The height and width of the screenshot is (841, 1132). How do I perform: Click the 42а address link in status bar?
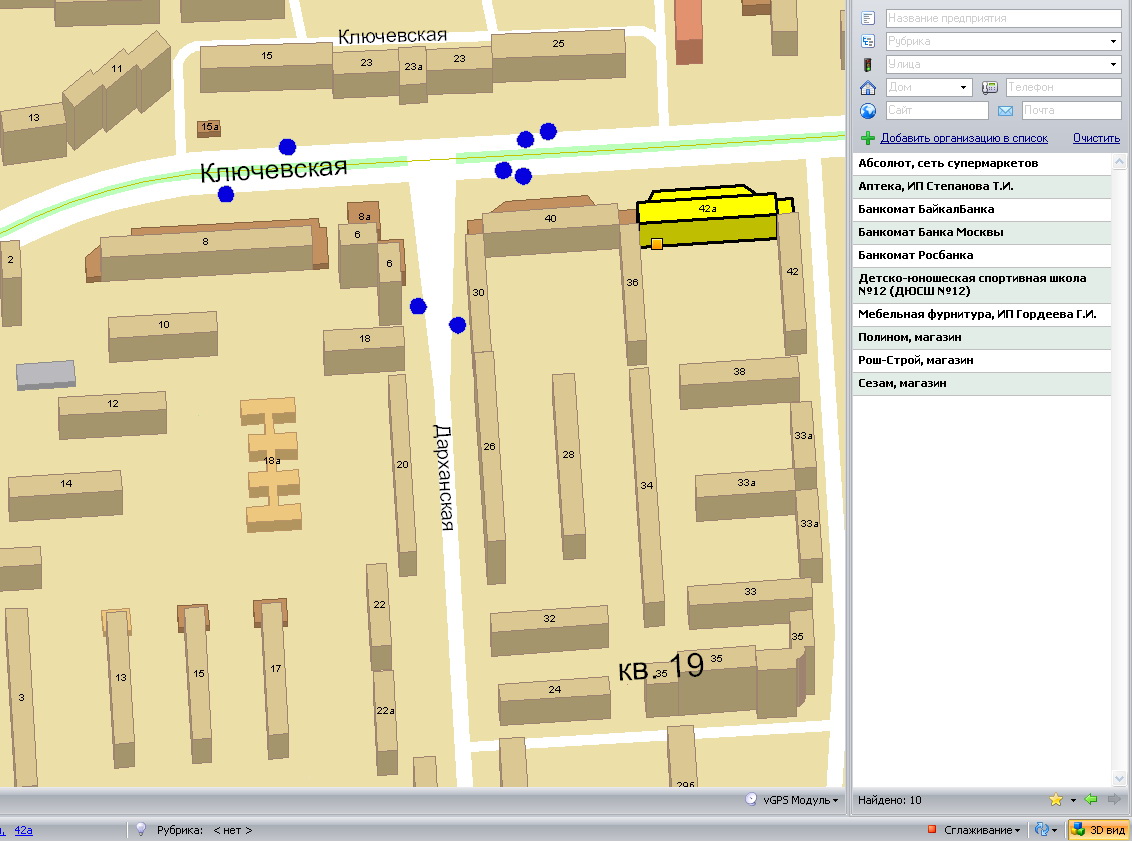23,830
